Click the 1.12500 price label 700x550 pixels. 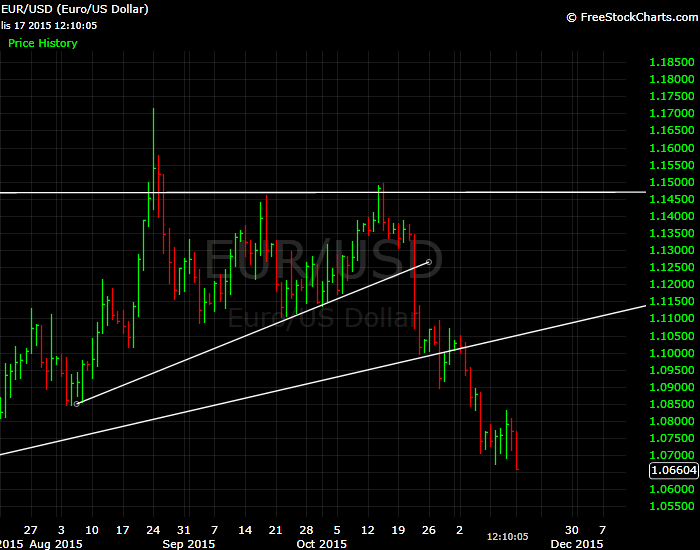pos(672,267)
